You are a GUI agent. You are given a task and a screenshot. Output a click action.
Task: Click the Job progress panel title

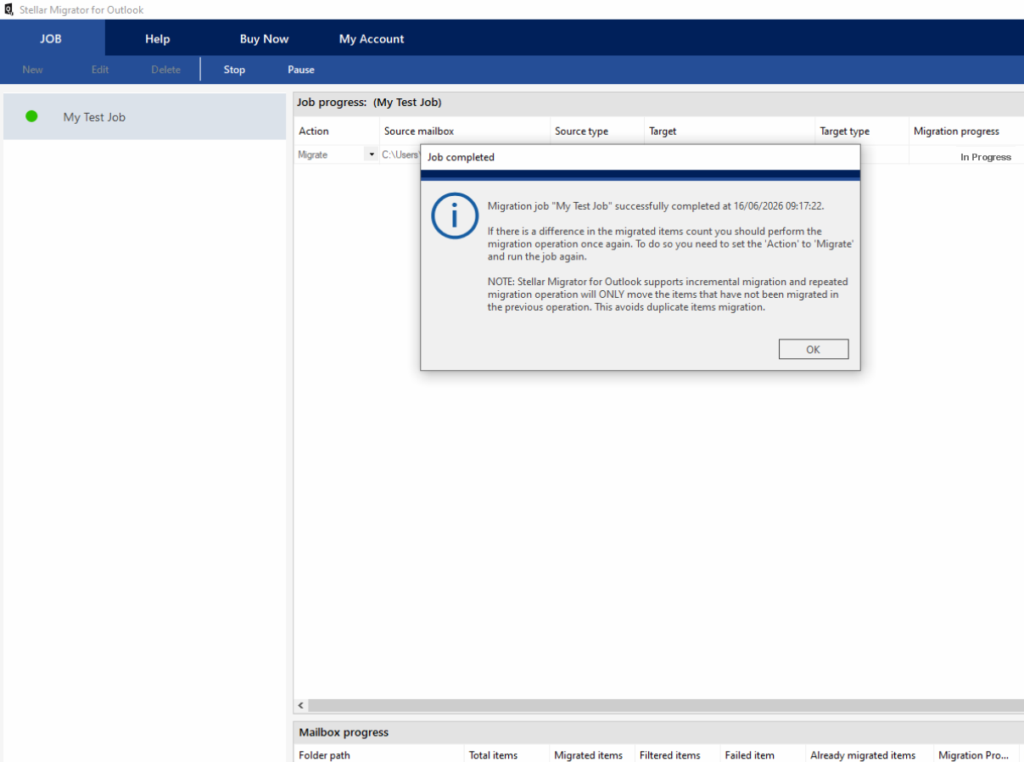tap(369, 102)
